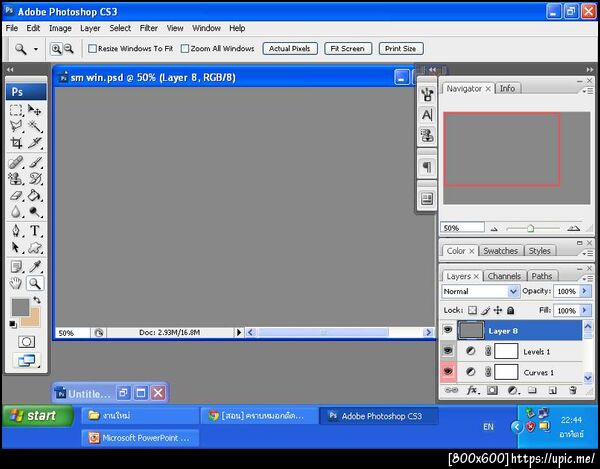
Task: Open the Paragraph panel icon
Action: coord(427,167)
